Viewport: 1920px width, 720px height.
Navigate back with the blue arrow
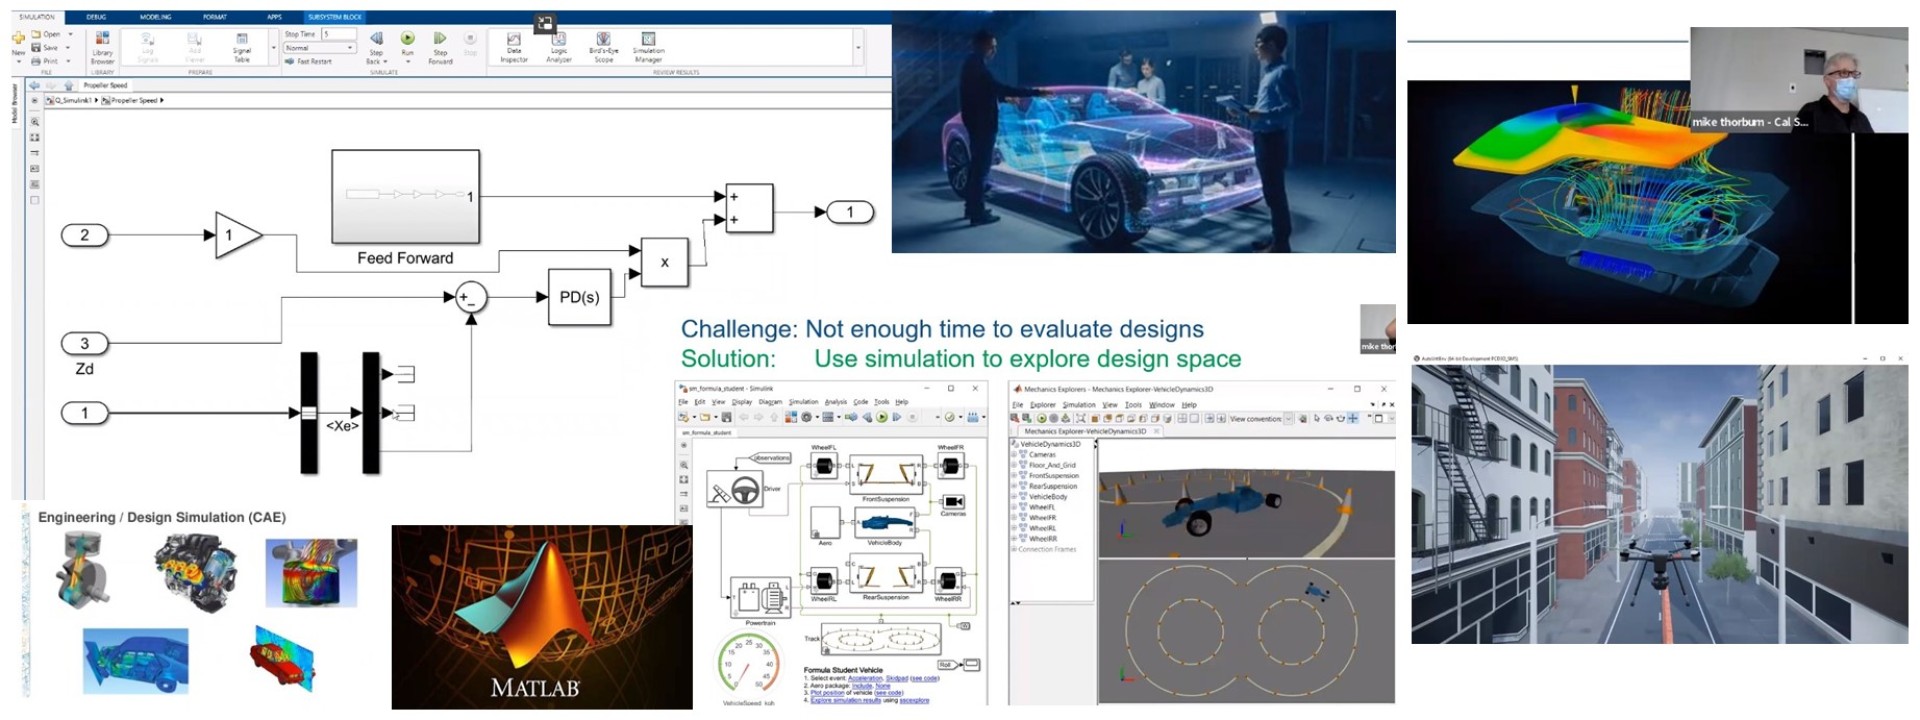point(34,86)
